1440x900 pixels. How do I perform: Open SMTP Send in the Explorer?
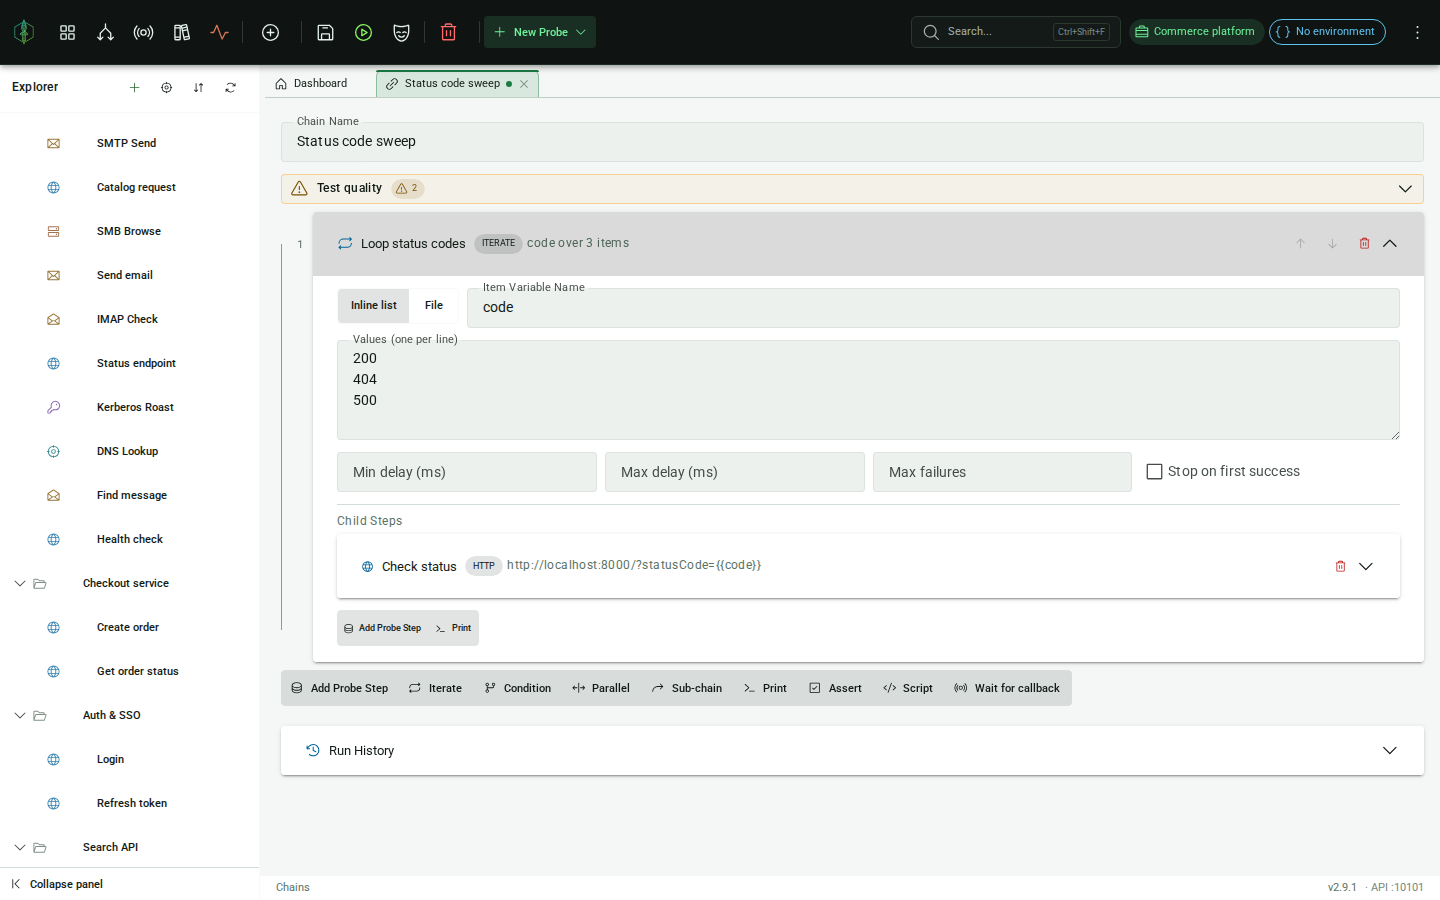click(x=126, y=143)
